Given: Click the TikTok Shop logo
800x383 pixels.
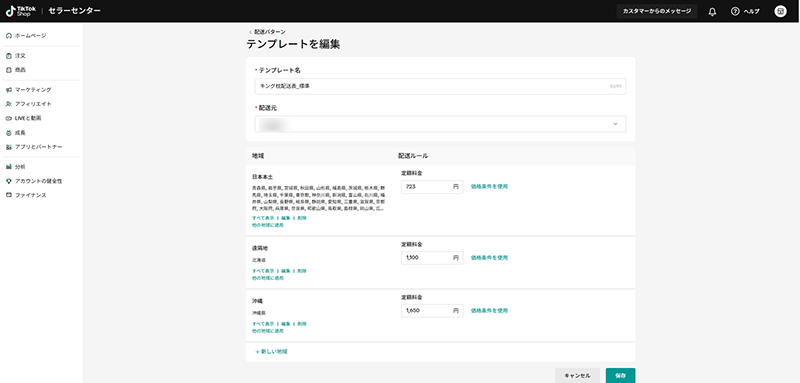Looking at the screenshot, I should [21, 11].
